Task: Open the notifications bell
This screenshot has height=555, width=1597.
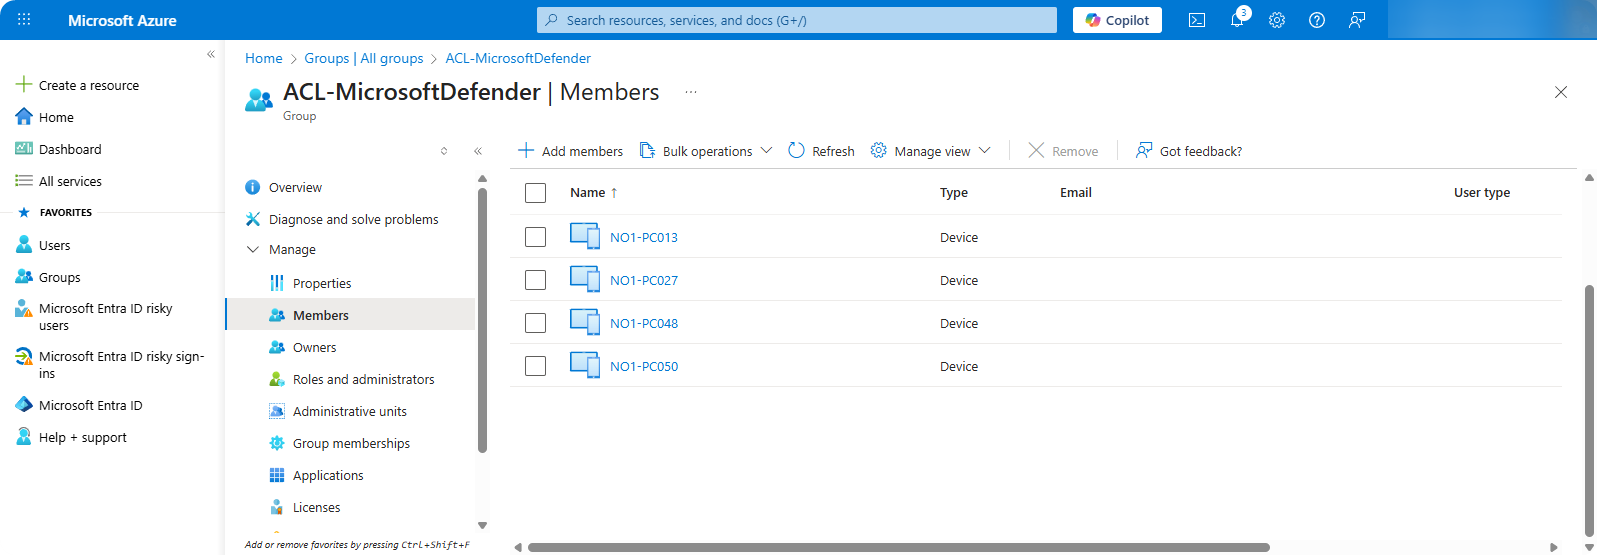Action: coord(1237,20)
